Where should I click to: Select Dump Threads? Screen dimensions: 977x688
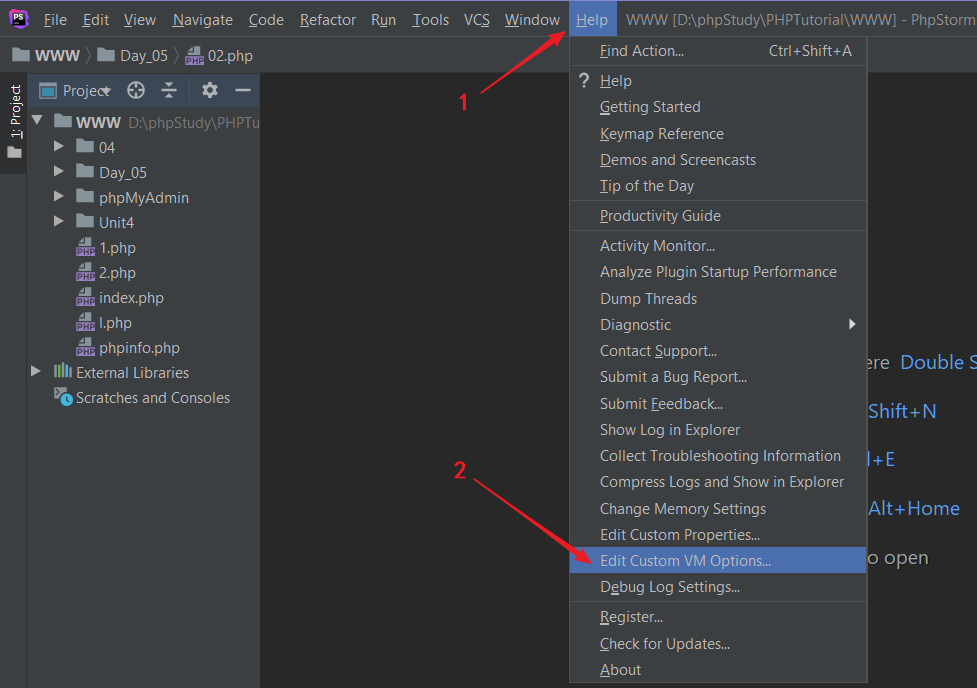coord(718,299)
